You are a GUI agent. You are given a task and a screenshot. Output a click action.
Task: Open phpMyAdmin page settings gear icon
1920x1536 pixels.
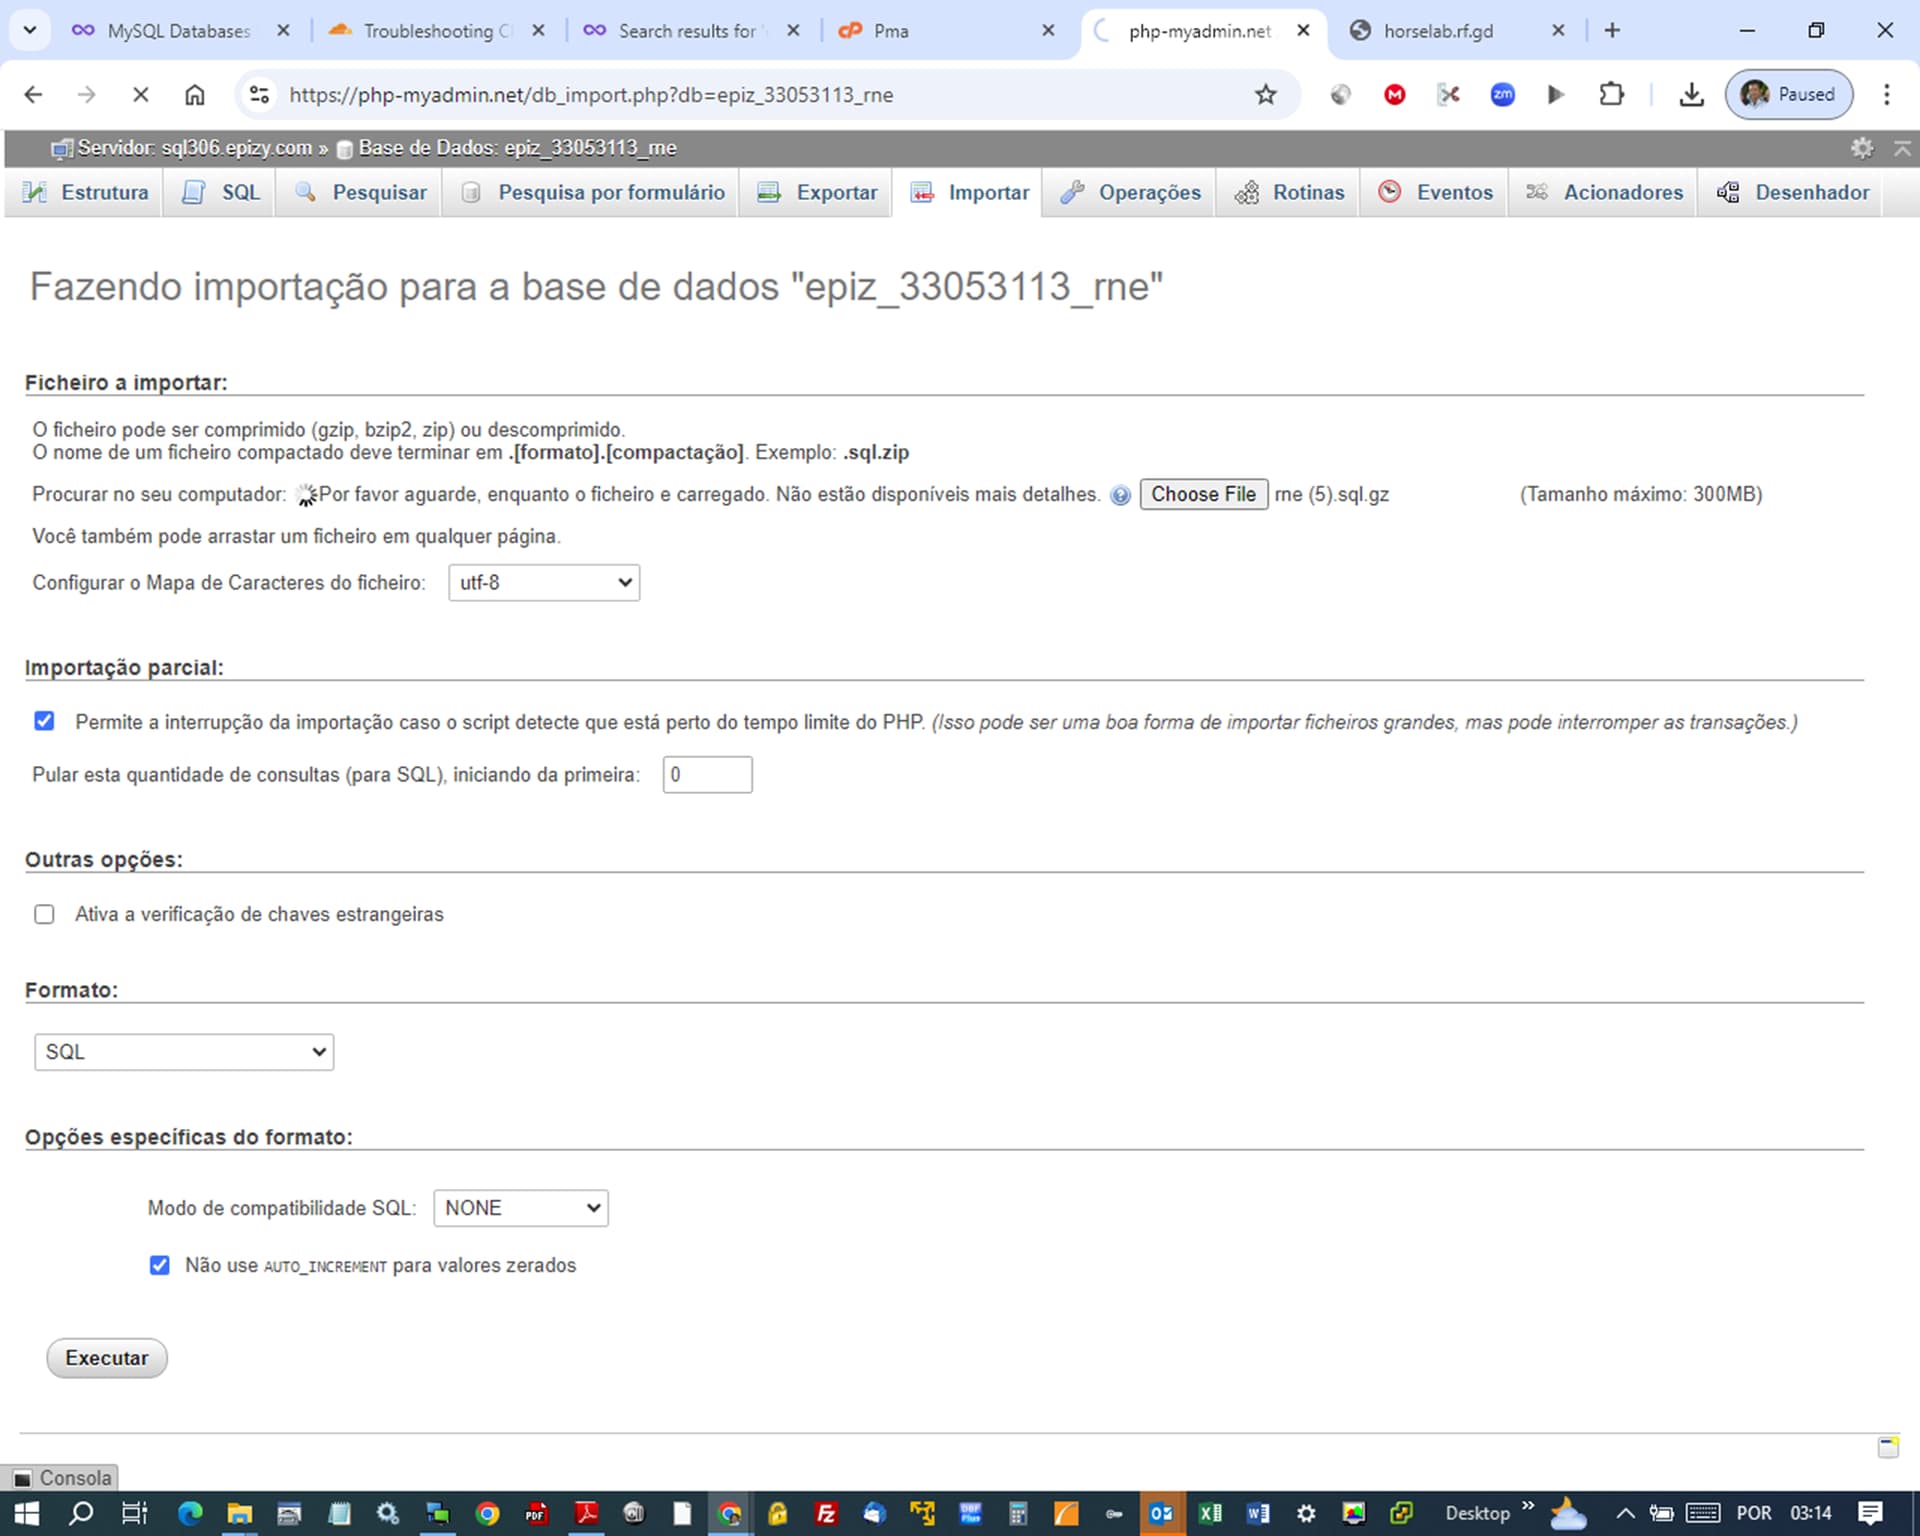pos(1861,148)
